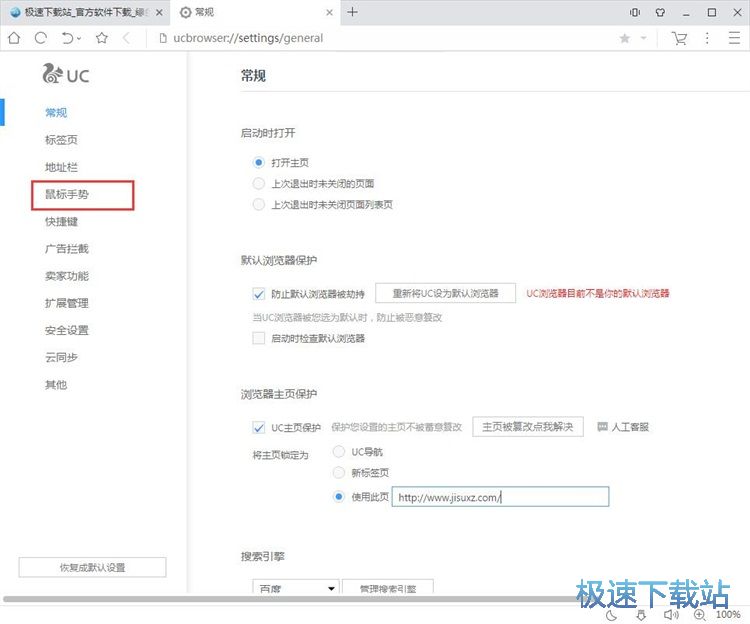
Task: Select the 打开主页 radio button
Action: pyautogui.click(x=259, y=163)
